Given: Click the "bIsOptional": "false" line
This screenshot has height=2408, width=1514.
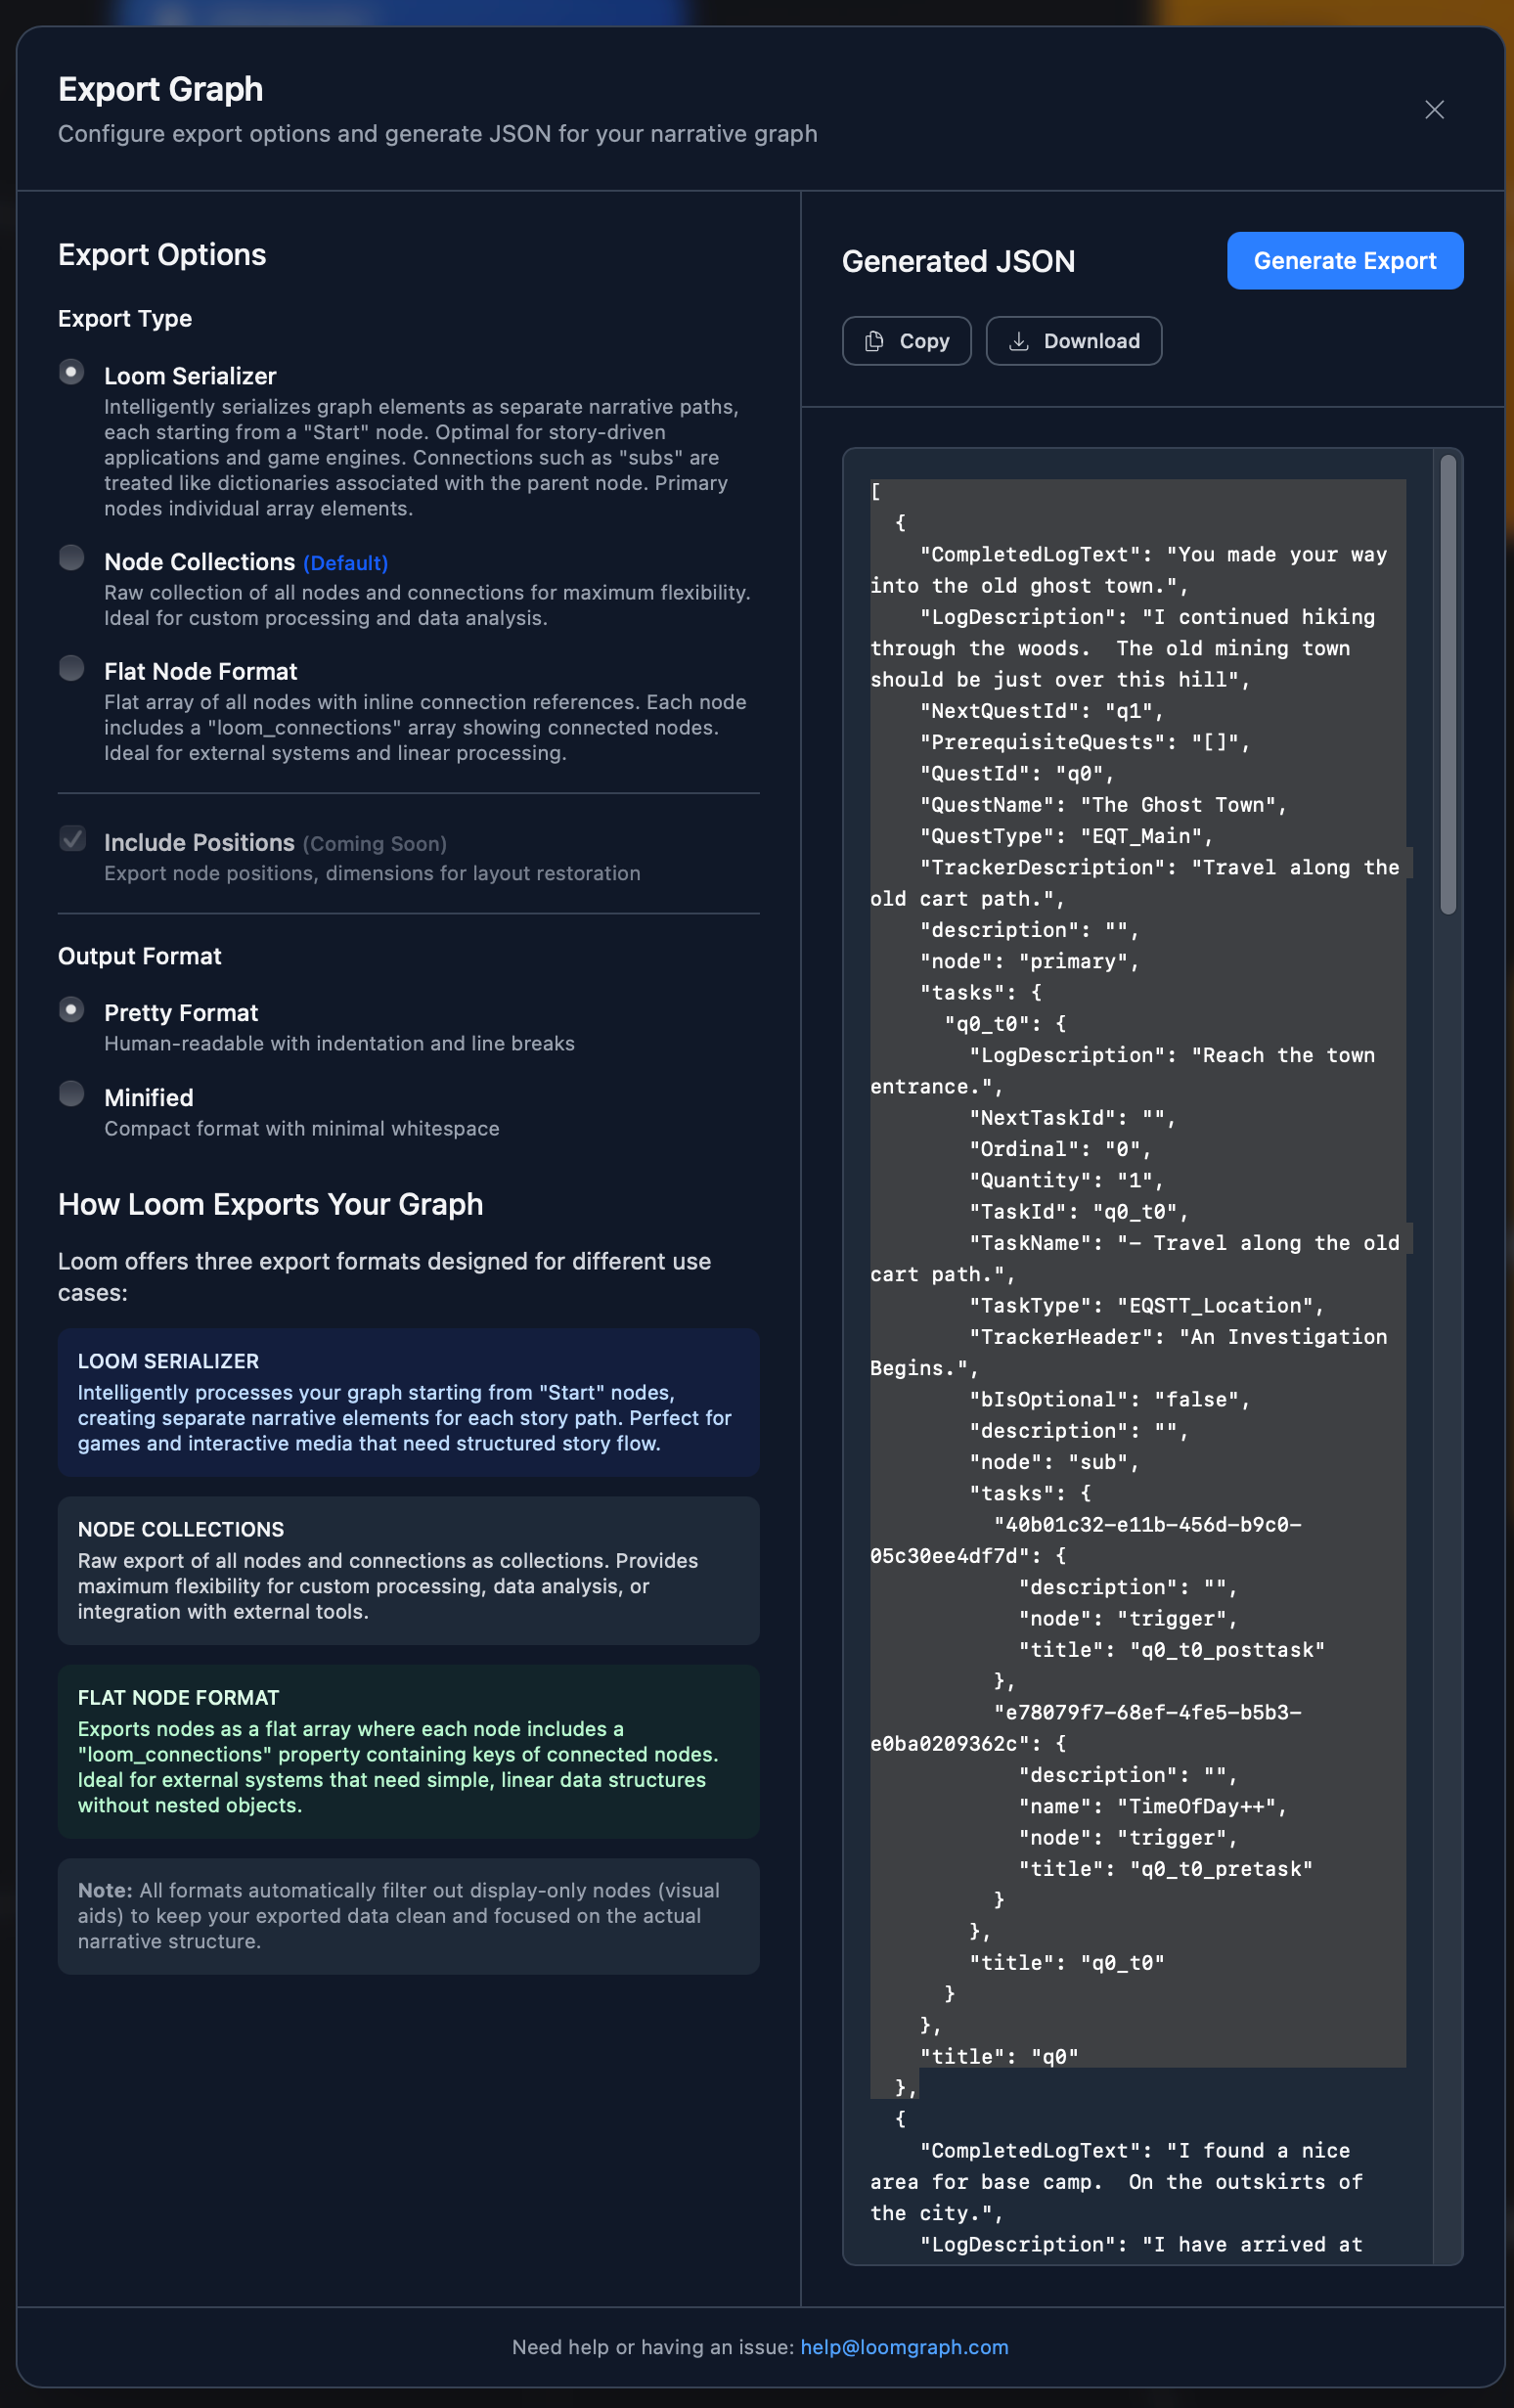Looking at the screenshot, I should click(1109, 1400).
